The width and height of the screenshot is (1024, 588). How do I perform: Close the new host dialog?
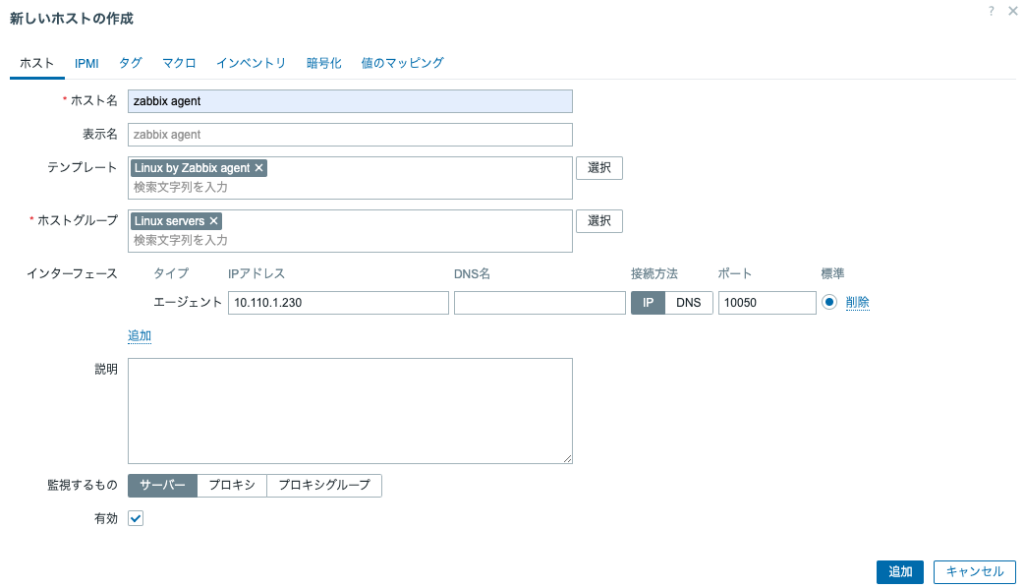1012,11
